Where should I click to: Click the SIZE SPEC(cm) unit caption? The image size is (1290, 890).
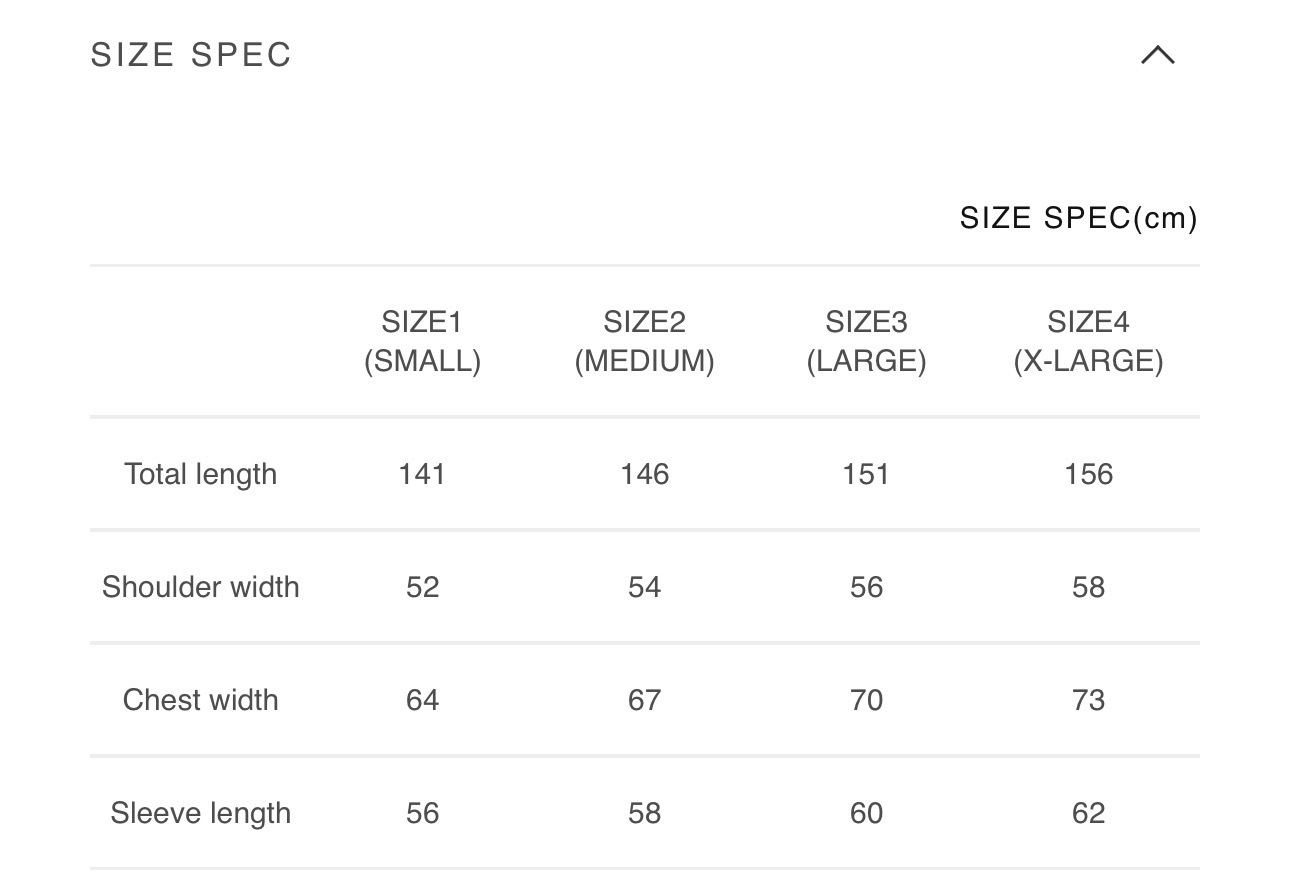point(1078,218)
